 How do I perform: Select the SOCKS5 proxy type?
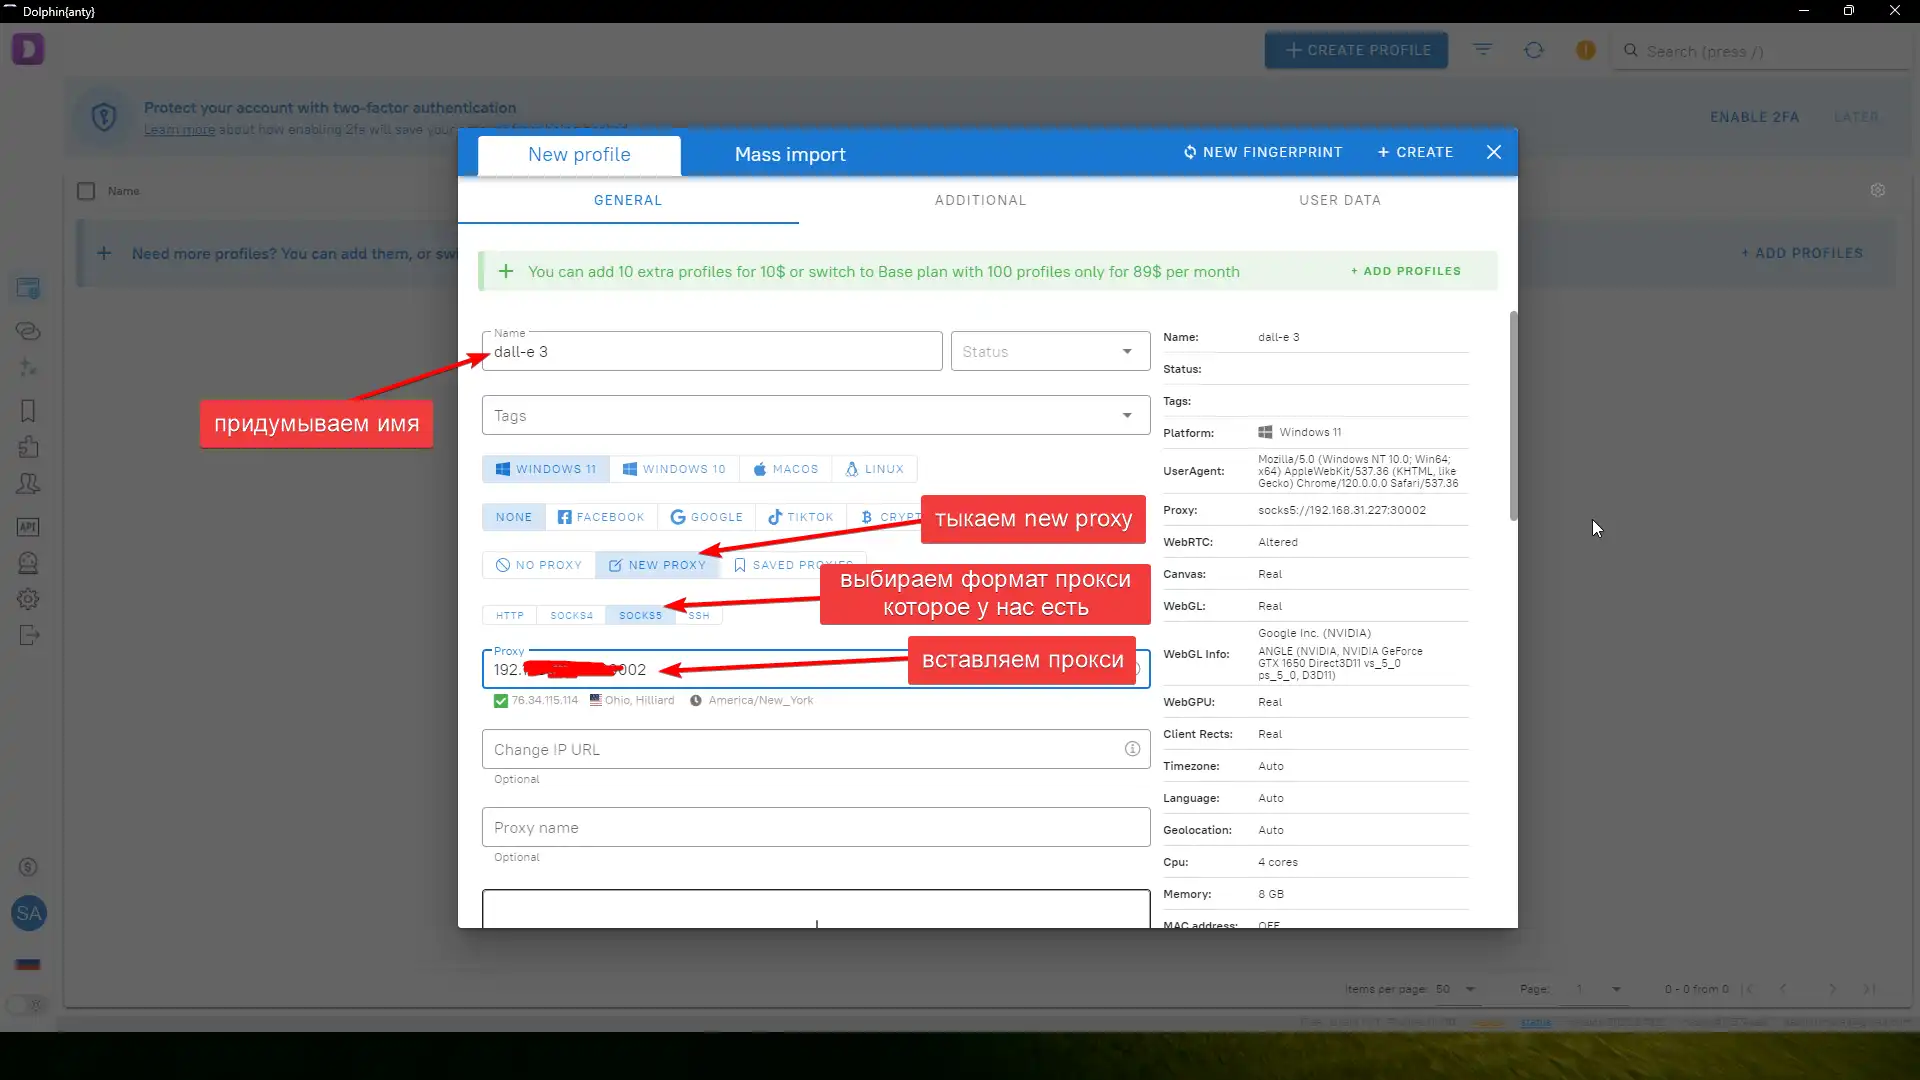coord(640,615)
